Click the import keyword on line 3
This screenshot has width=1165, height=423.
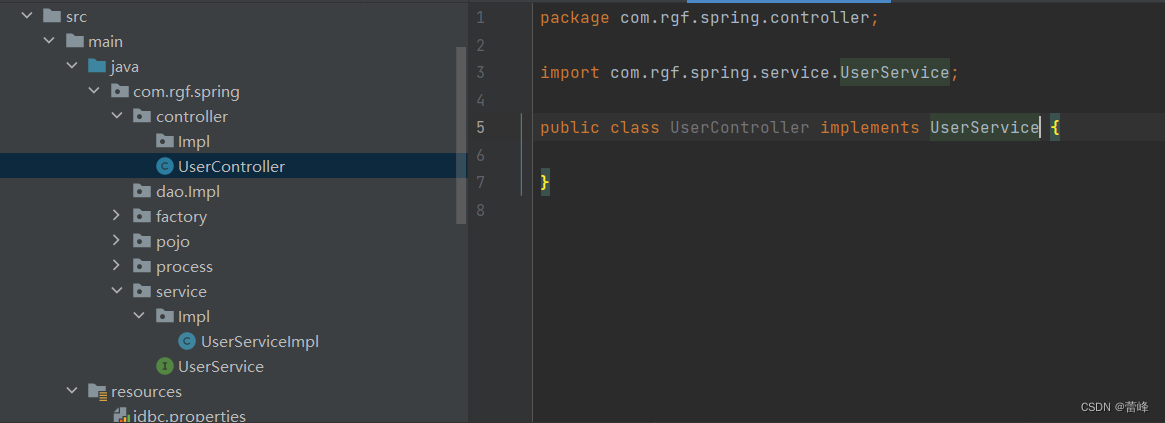pos(570,73)
